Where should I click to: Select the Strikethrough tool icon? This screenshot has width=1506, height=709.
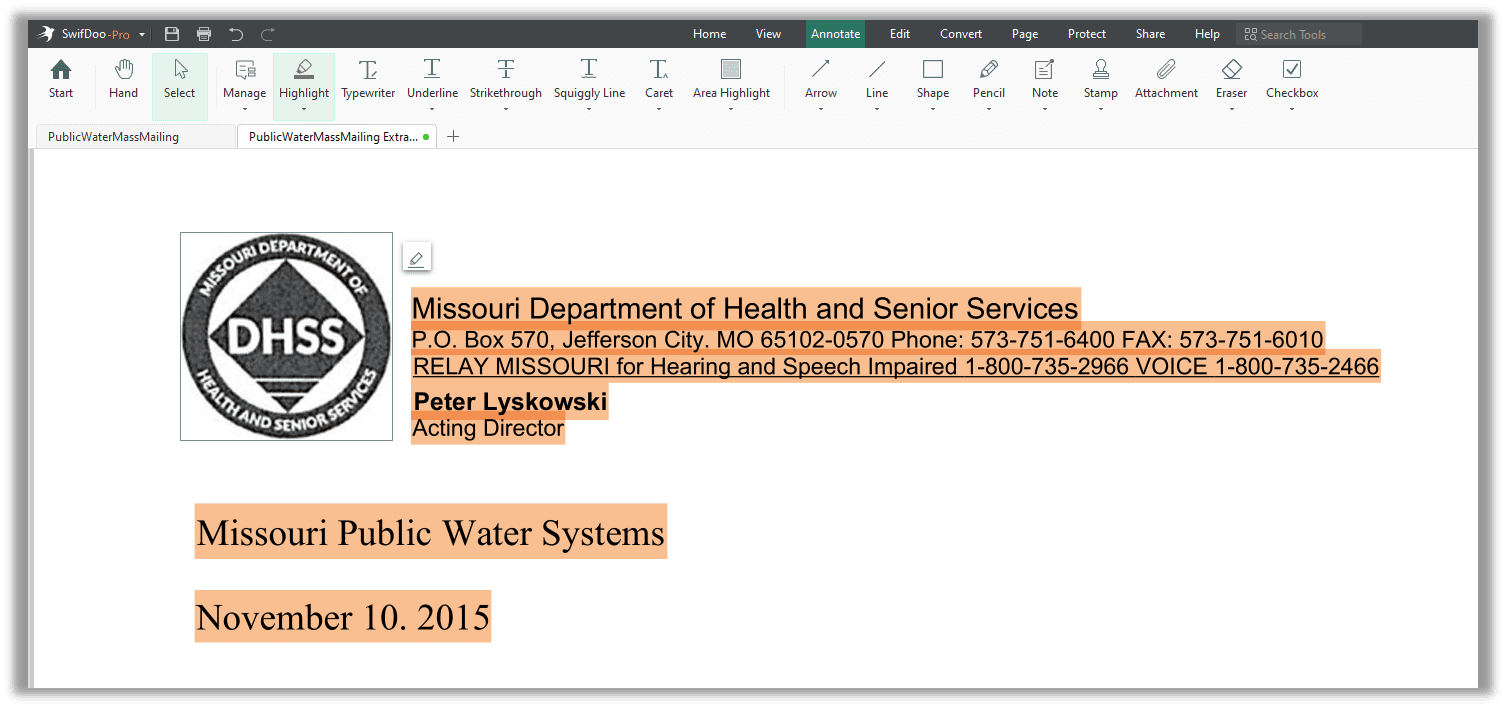pos(506,69)
